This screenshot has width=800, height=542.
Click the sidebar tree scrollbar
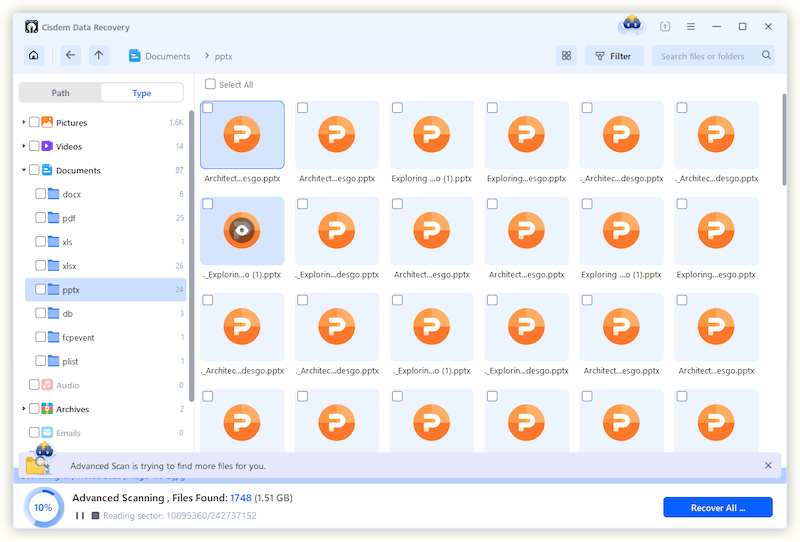click(191, 256)
